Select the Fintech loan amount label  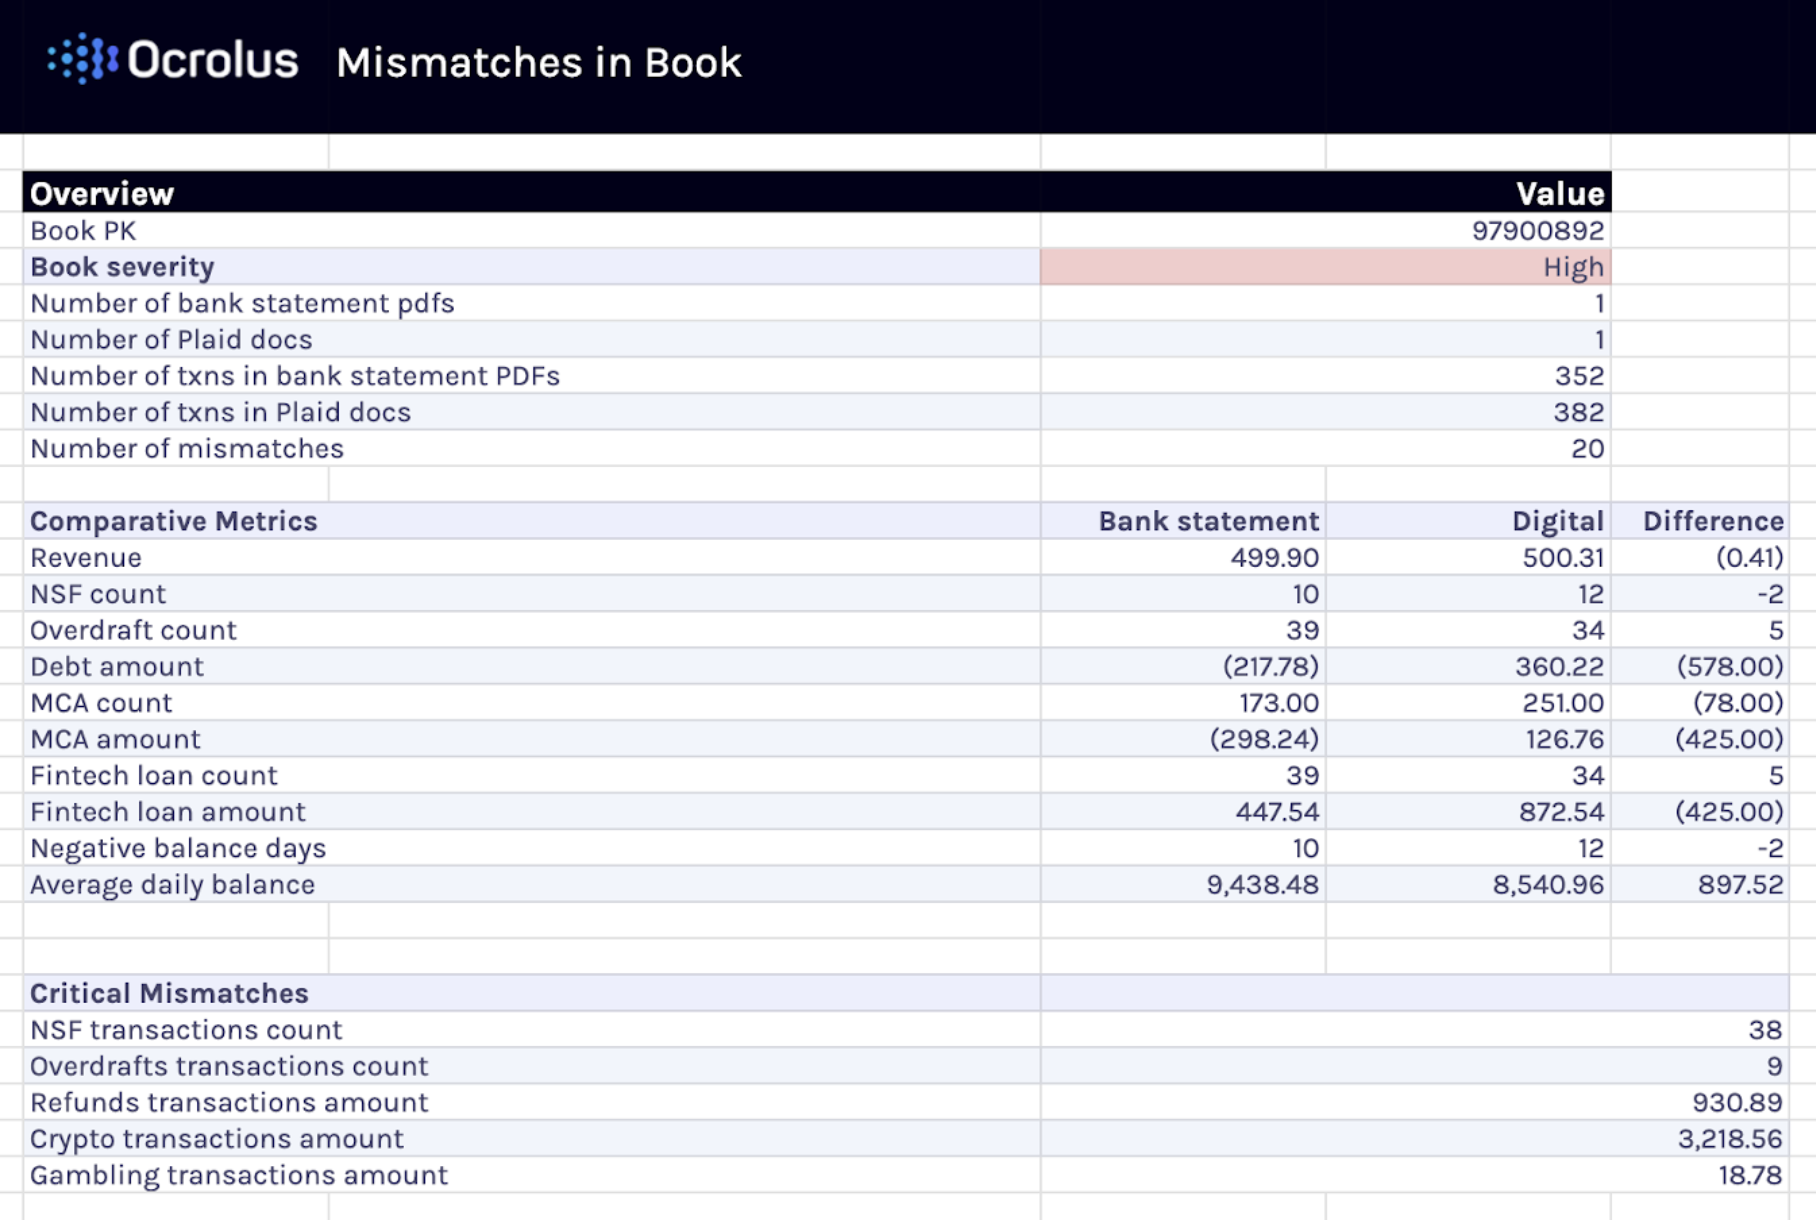pyautogui.click(x=168, y=812)
